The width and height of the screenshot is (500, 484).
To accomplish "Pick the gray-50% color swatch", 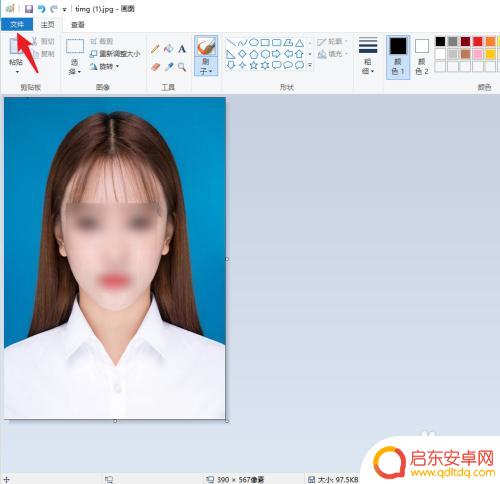I will click(x=453, y=41).
